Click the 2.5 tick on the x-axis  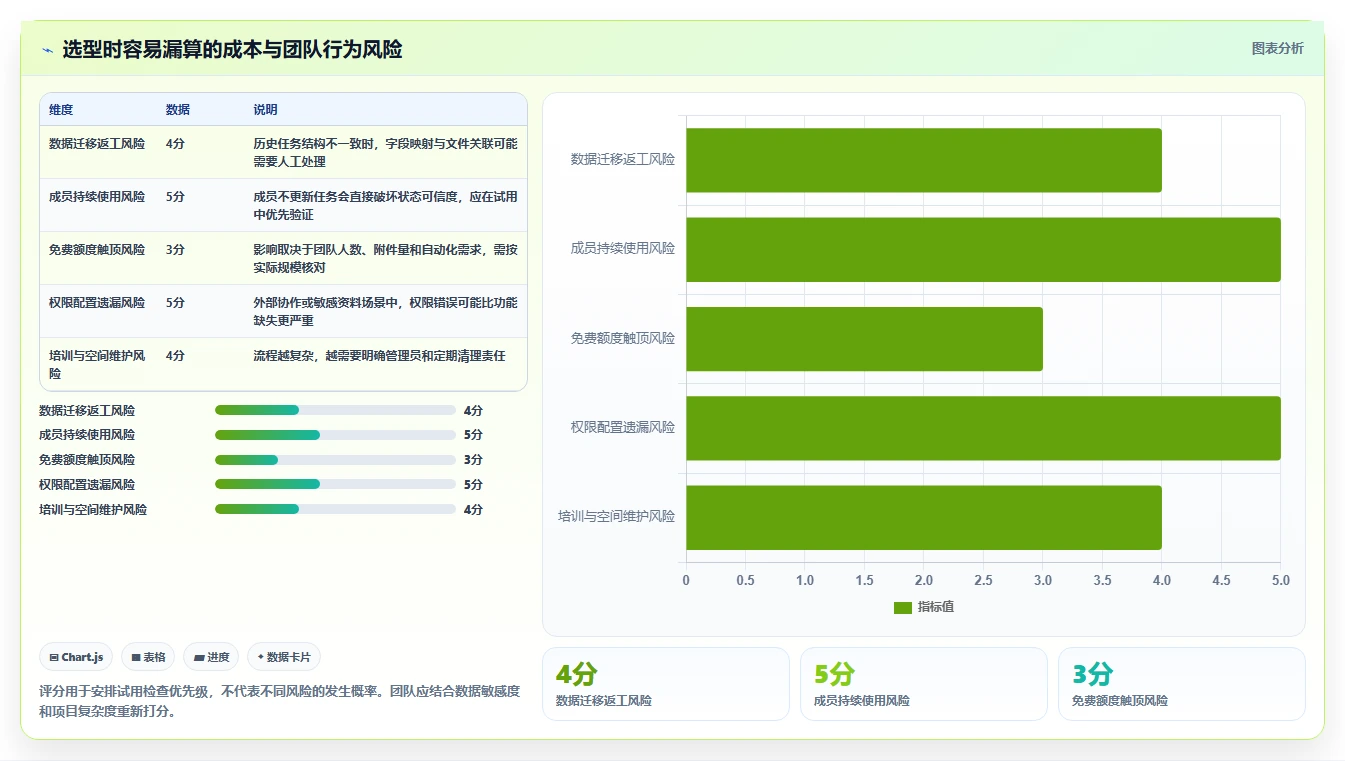pyautogui.click(x=983, y=580)
